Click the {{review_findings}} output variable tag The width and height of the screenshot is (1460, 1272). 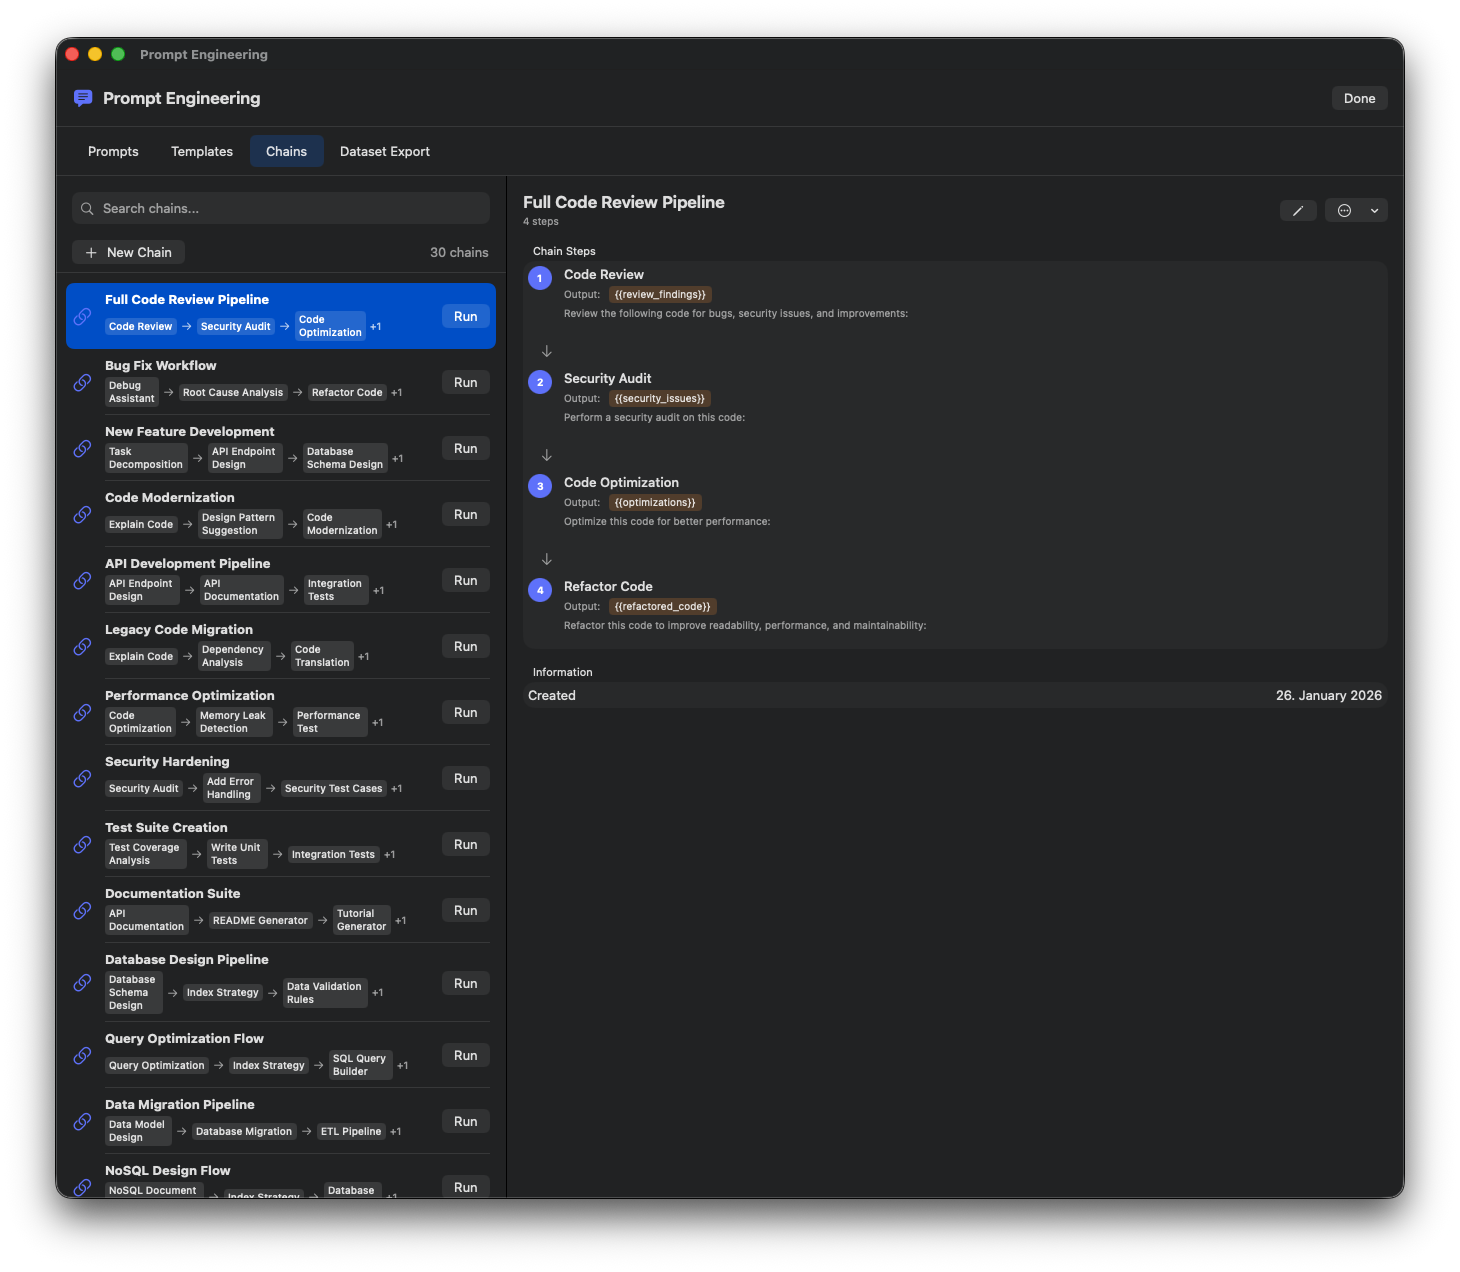pos(660,295)
